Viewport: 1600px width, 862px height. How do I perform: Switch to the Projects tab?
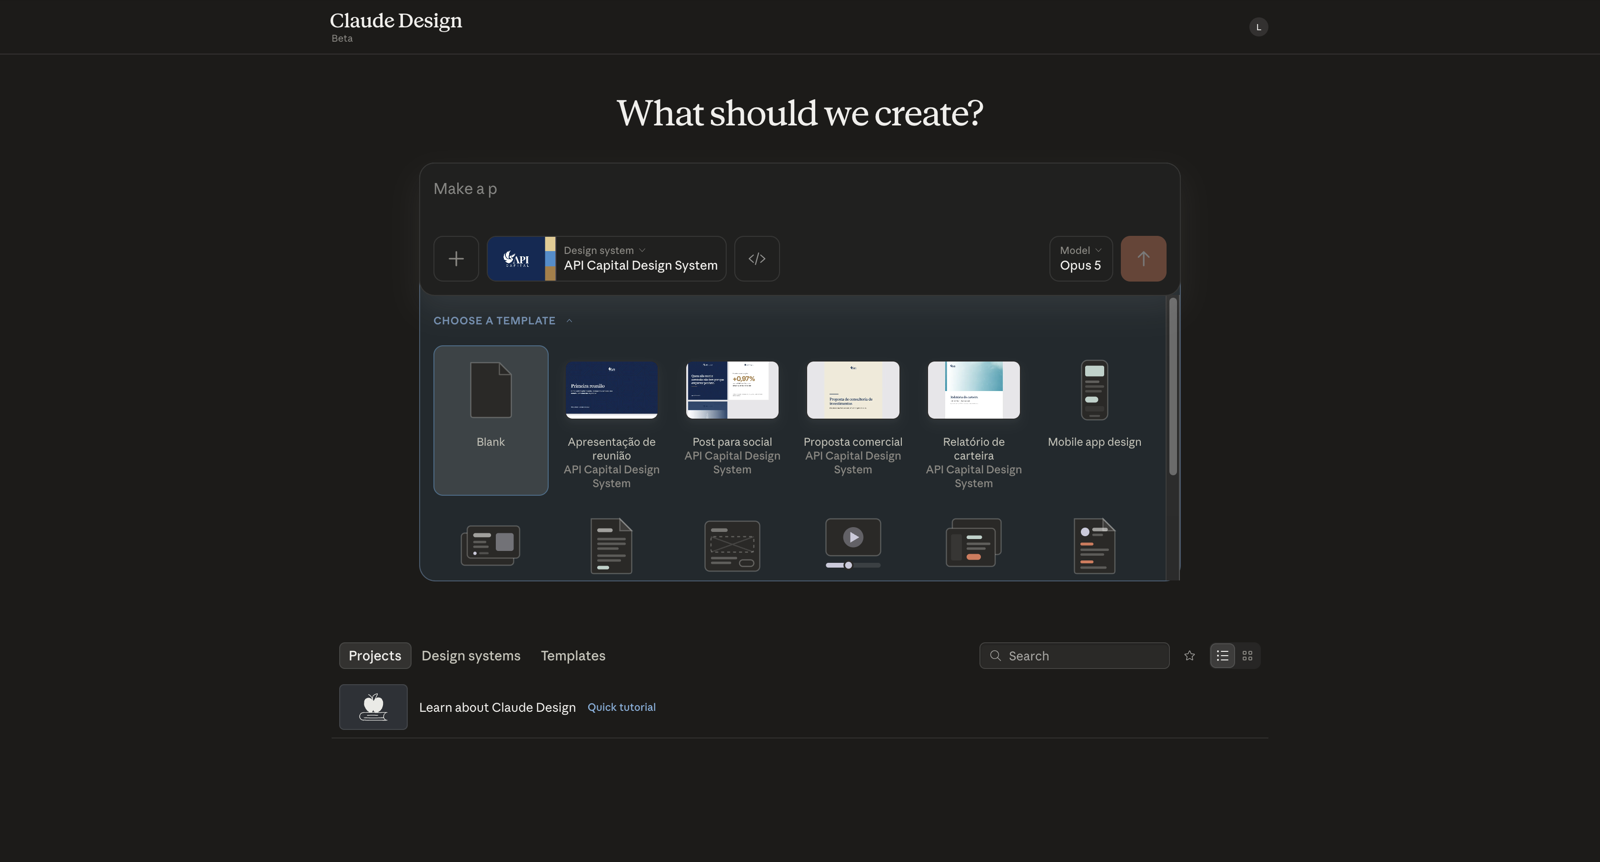click(x=375, y=656)
